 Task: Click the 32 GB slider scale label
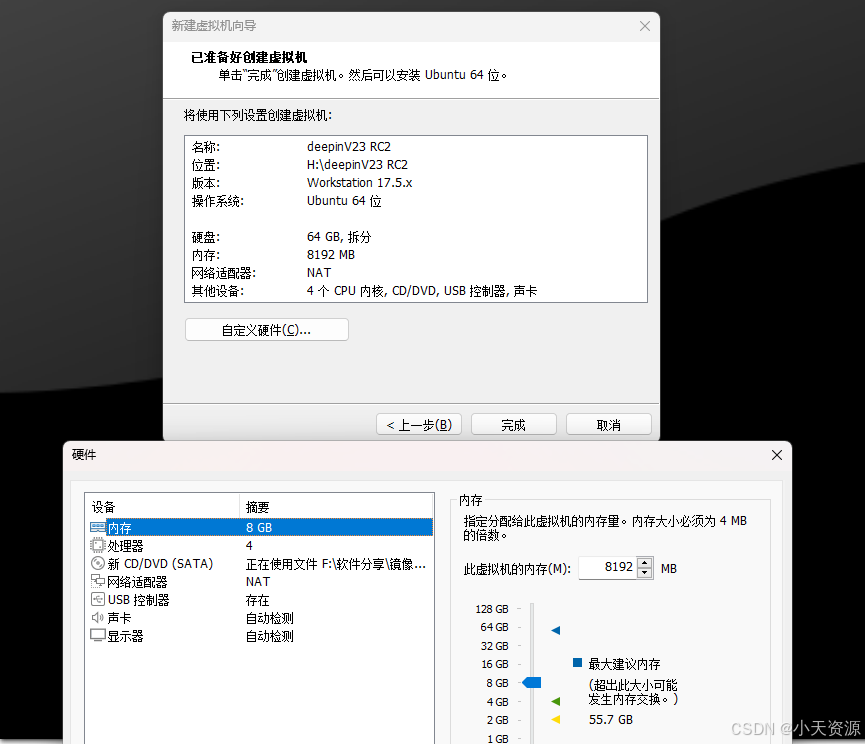(x=494, y=646)
